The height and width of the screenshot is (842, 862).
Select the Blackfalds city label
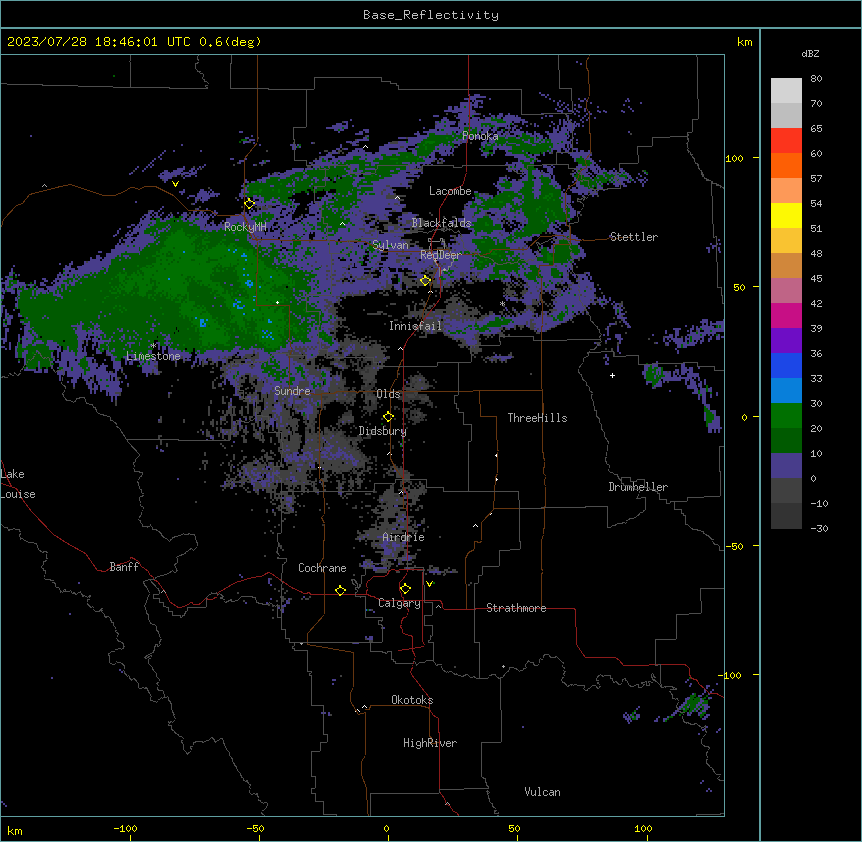(441, 223)
